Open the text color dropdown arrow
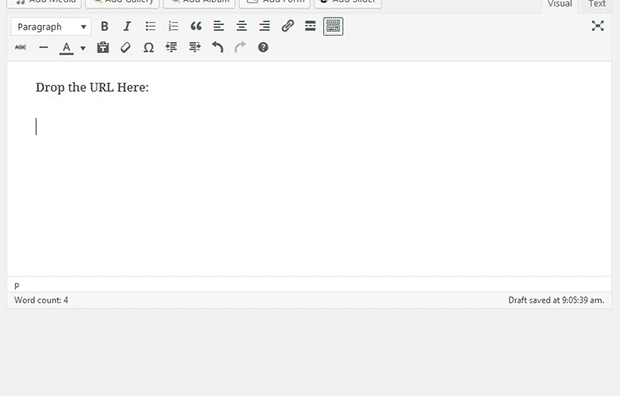Viewport: 620px width, 396px height. [83, 48]
